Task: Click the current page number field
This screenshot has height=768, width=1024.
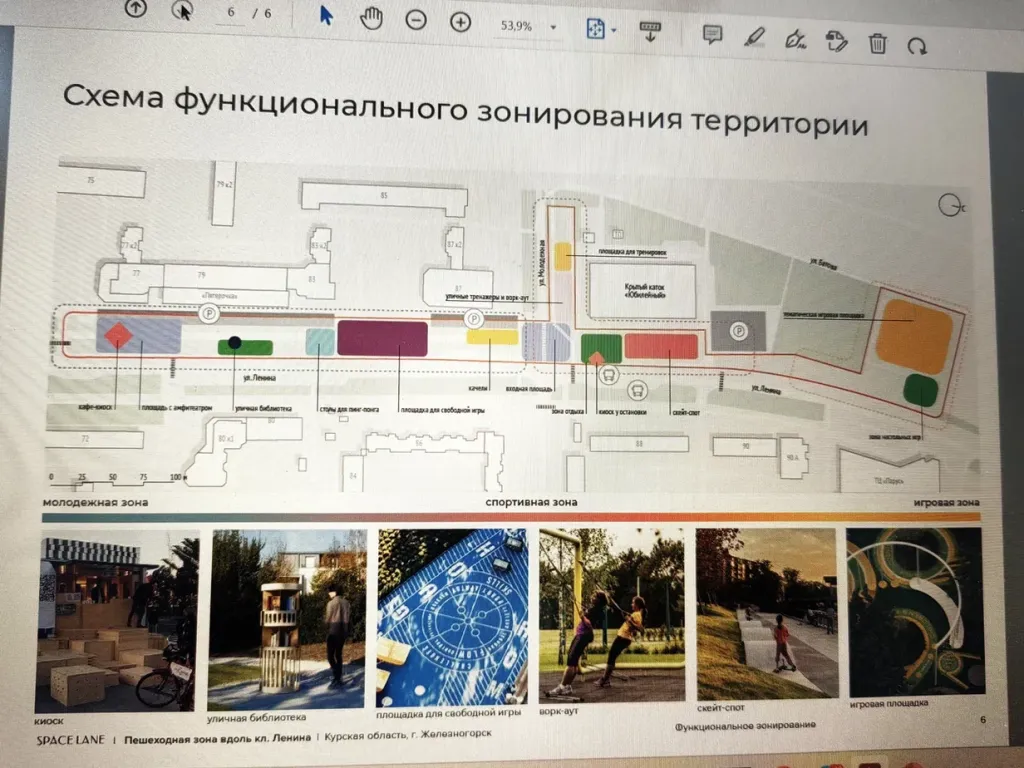Action: 231,12
